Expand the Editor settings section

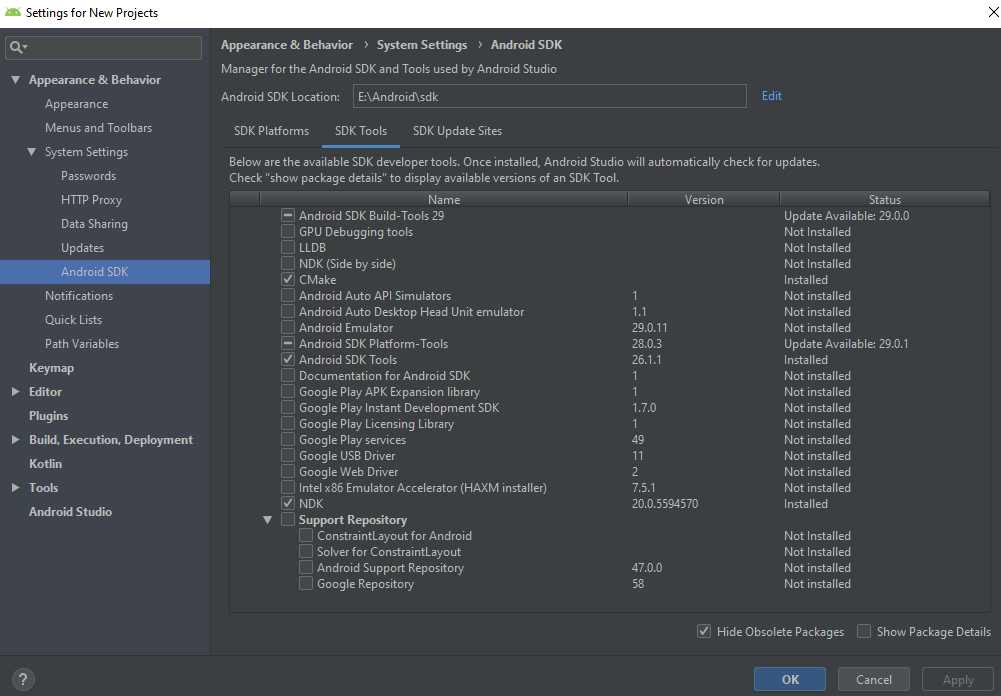click(15, 392)
